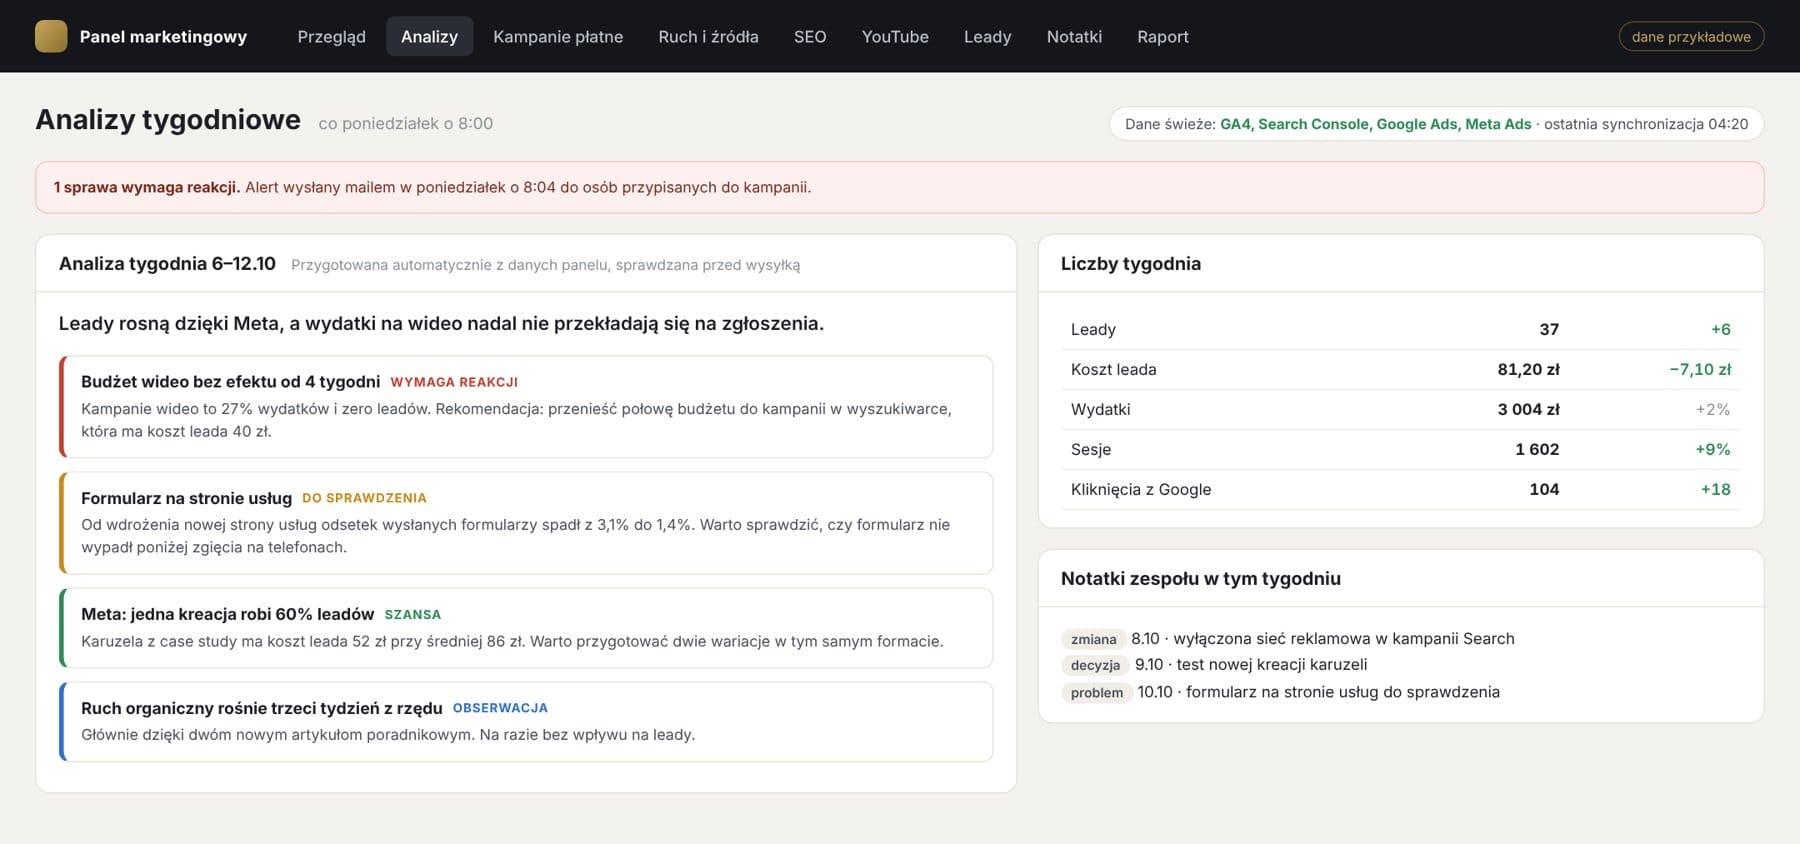Click the +2% change for Wydatki
The height and width of the screenshot is (844, 1800).
[x=1712, y=409]
